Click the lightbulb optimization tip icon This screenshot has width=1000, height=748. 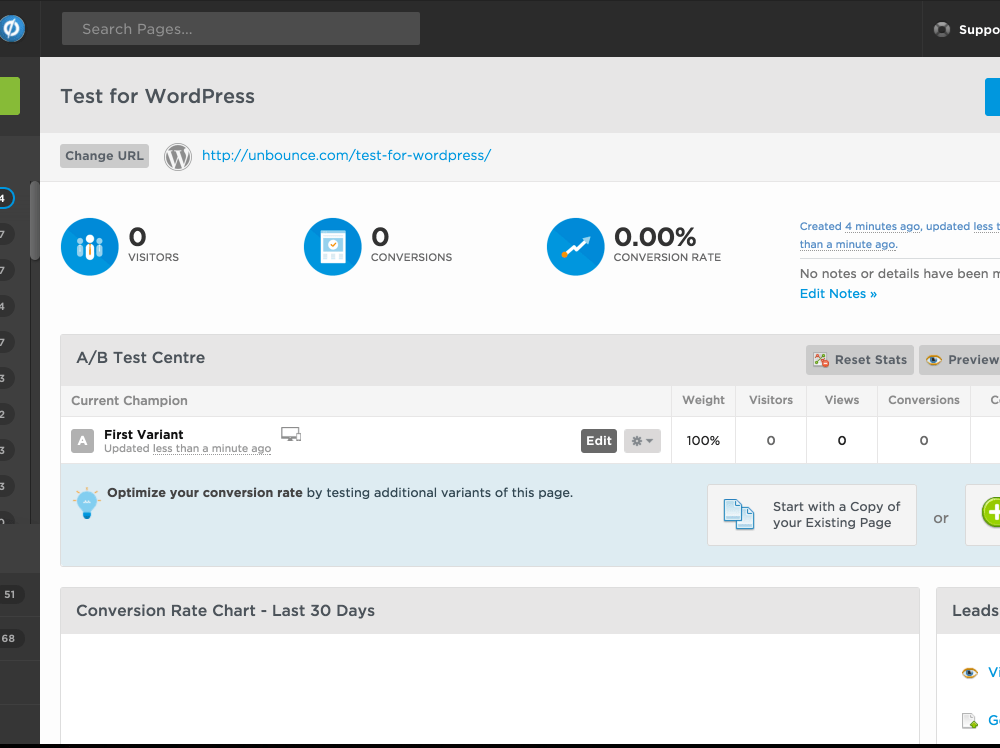point(87,502)
